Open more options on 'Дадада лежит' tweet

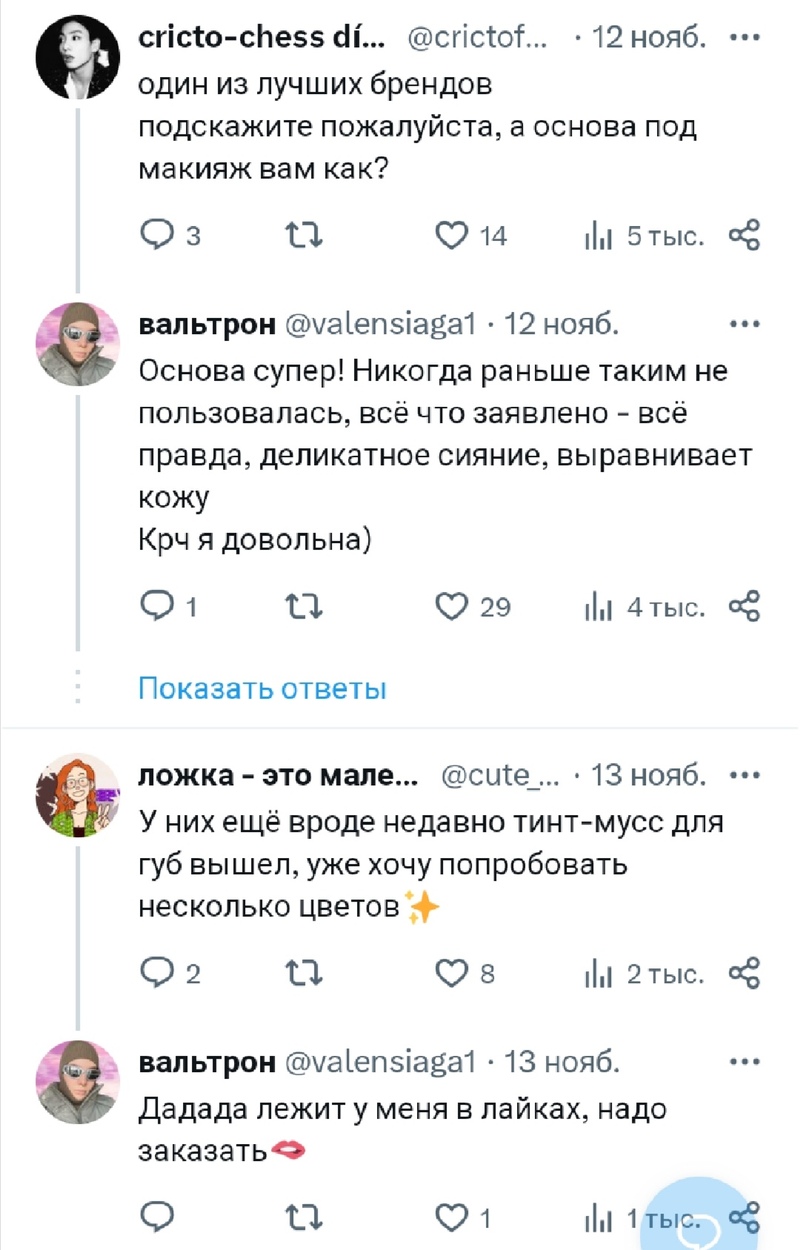click(x=745, y=1060)
